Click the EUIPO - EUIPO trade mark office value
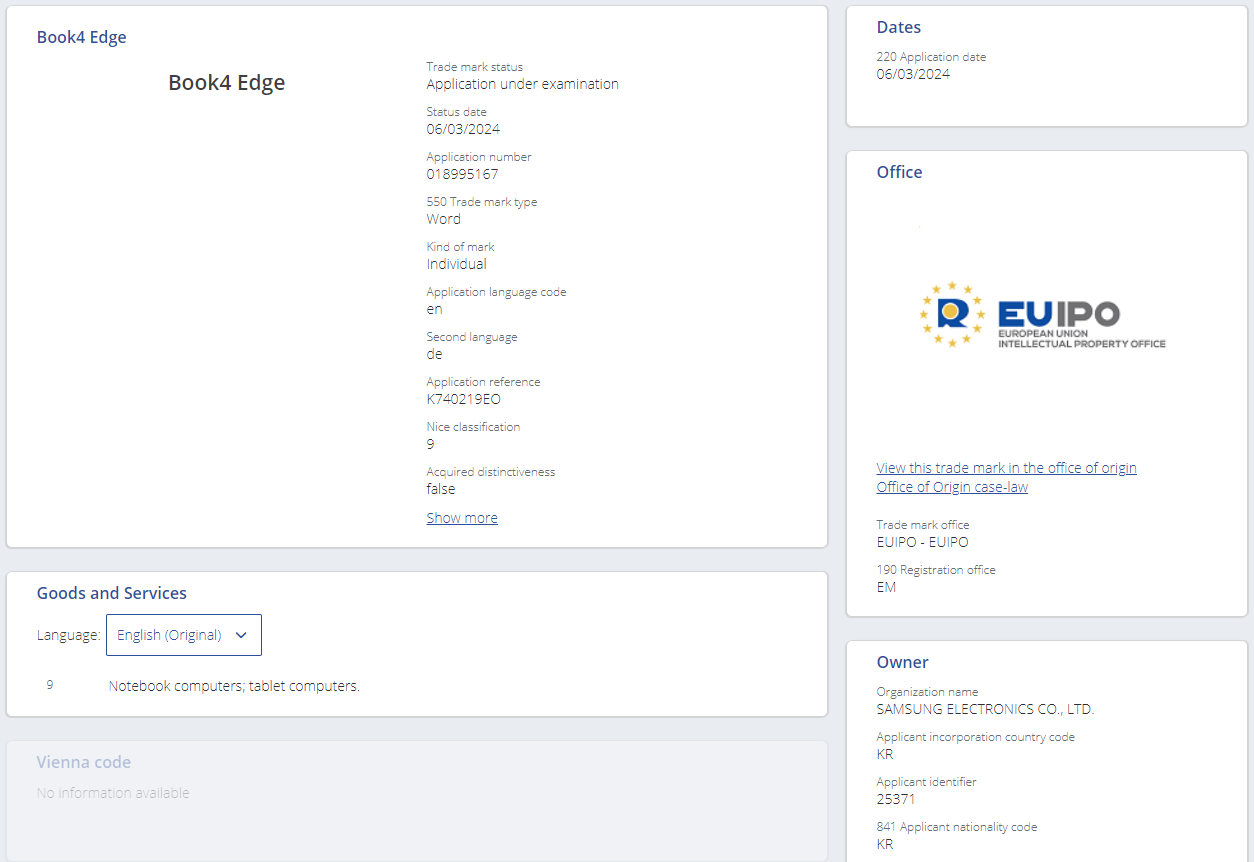1254x862 pixels. [922, 542]
